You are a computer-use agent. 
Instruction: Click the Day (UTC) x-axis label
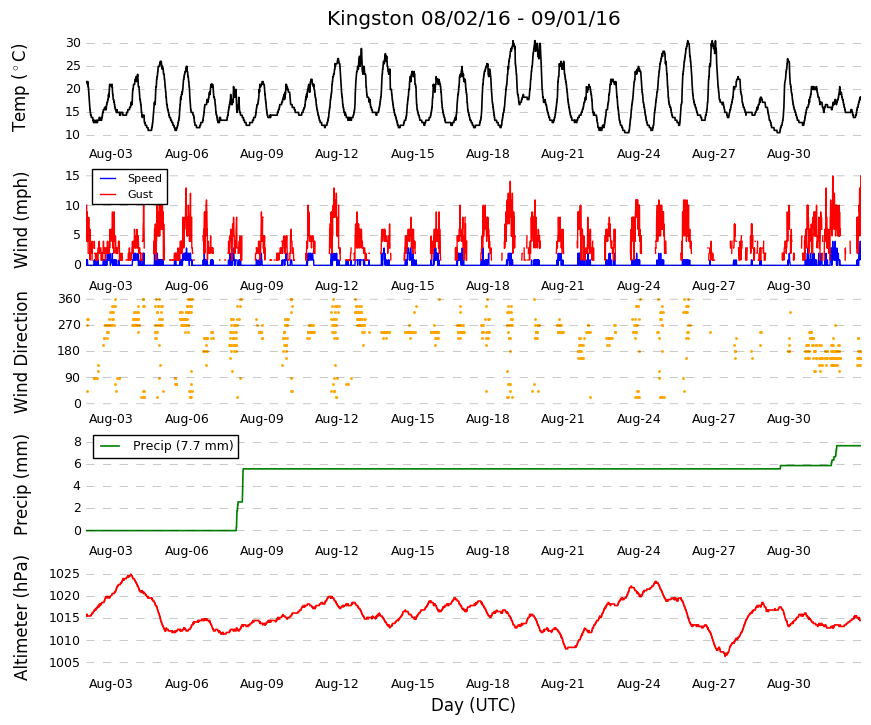click(473, 705)
